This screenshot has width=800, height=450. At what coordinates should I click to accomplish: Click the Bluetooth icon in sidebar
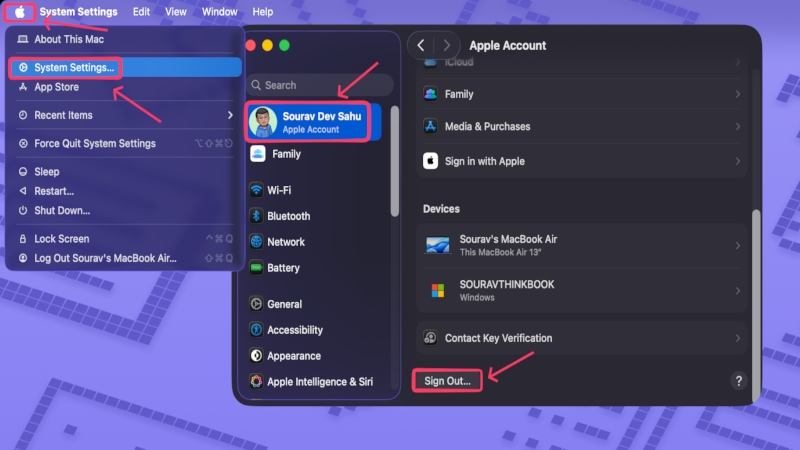[256, 216]
